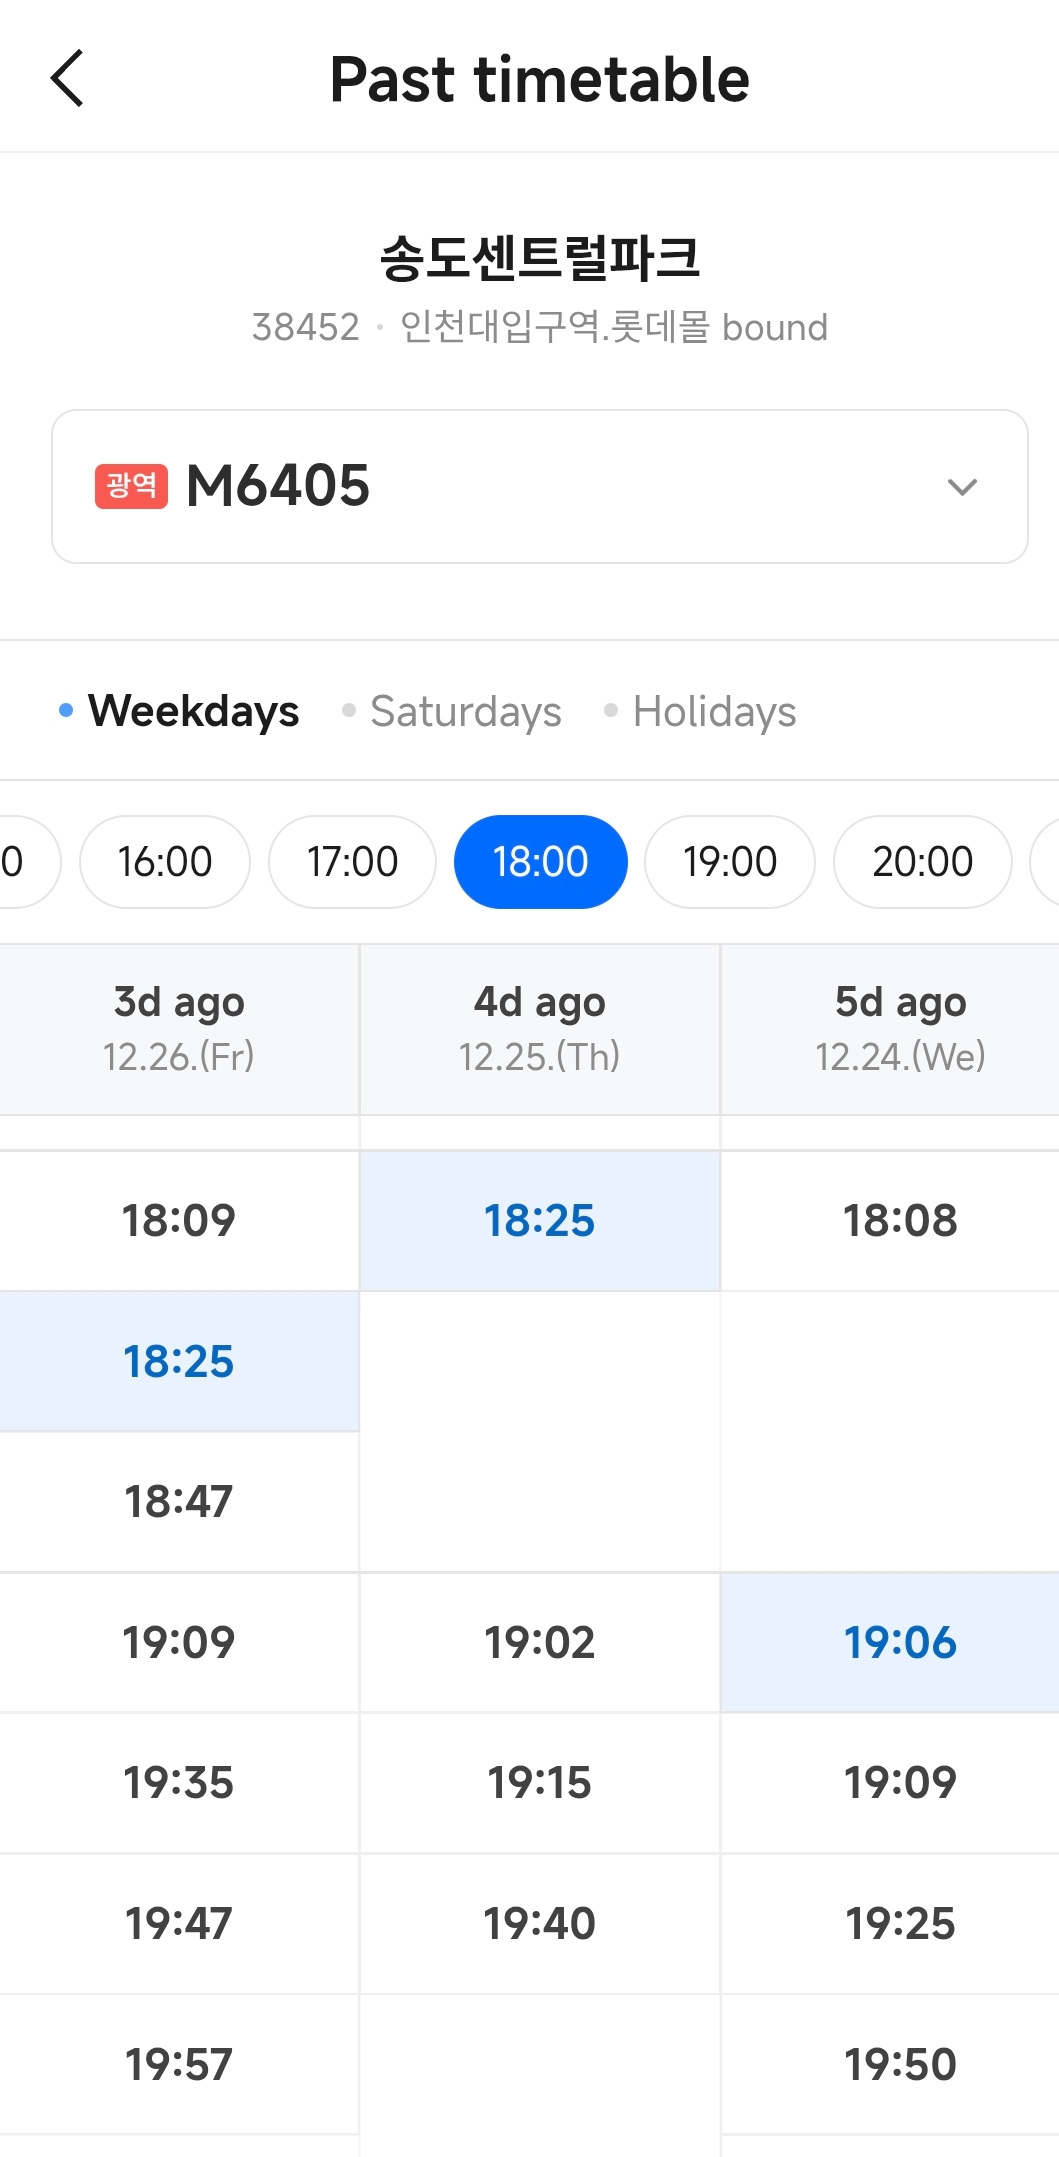Open the M6405 bus route selector
This screenshot has height=2157, width=1059.
(539, 487)
